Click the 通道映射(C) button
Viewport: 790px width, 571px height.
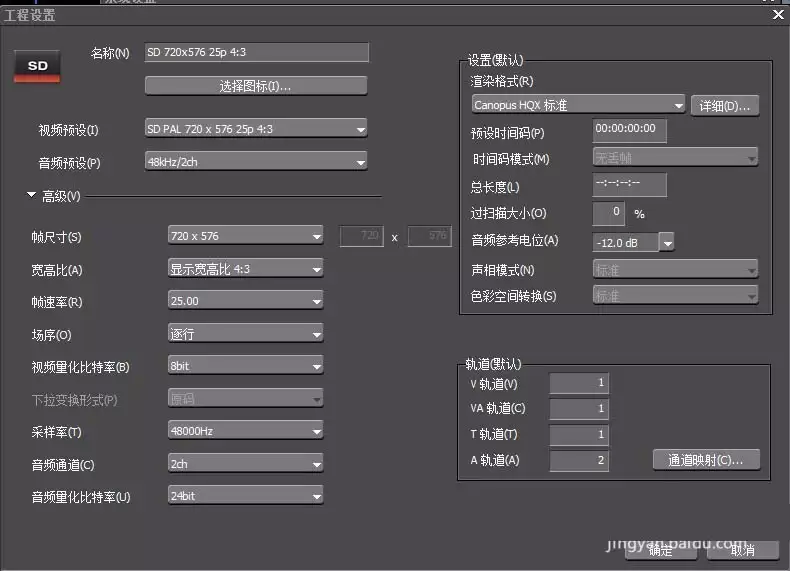point(706,460)
